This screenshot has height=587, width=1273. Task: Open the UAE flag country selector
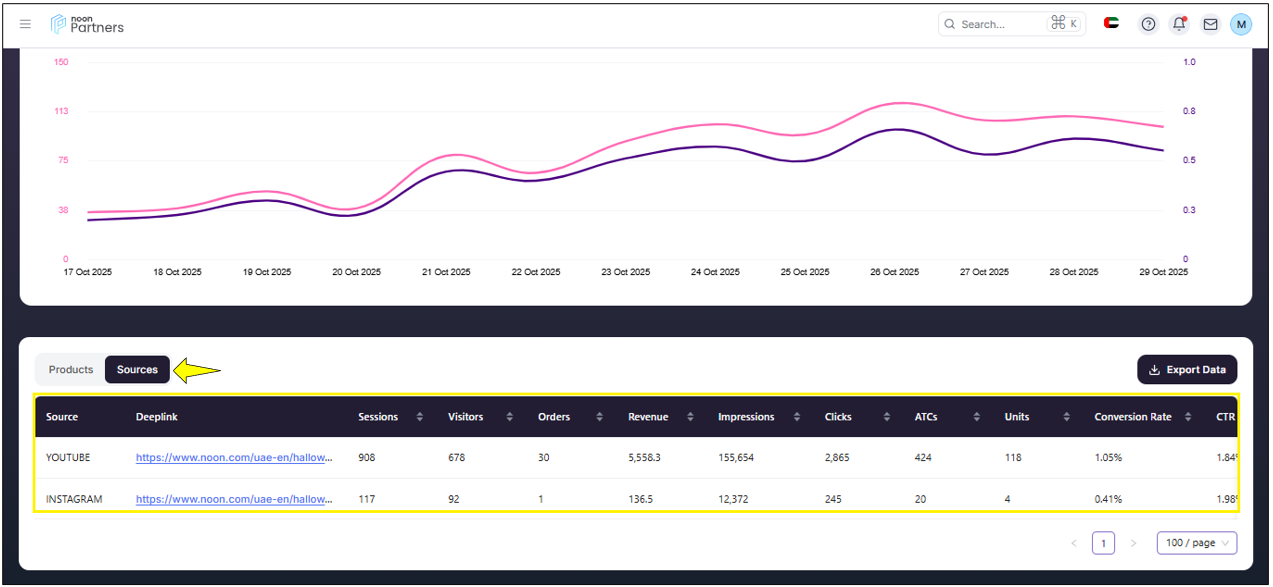pyautogui.click(x=1111, y=24)
